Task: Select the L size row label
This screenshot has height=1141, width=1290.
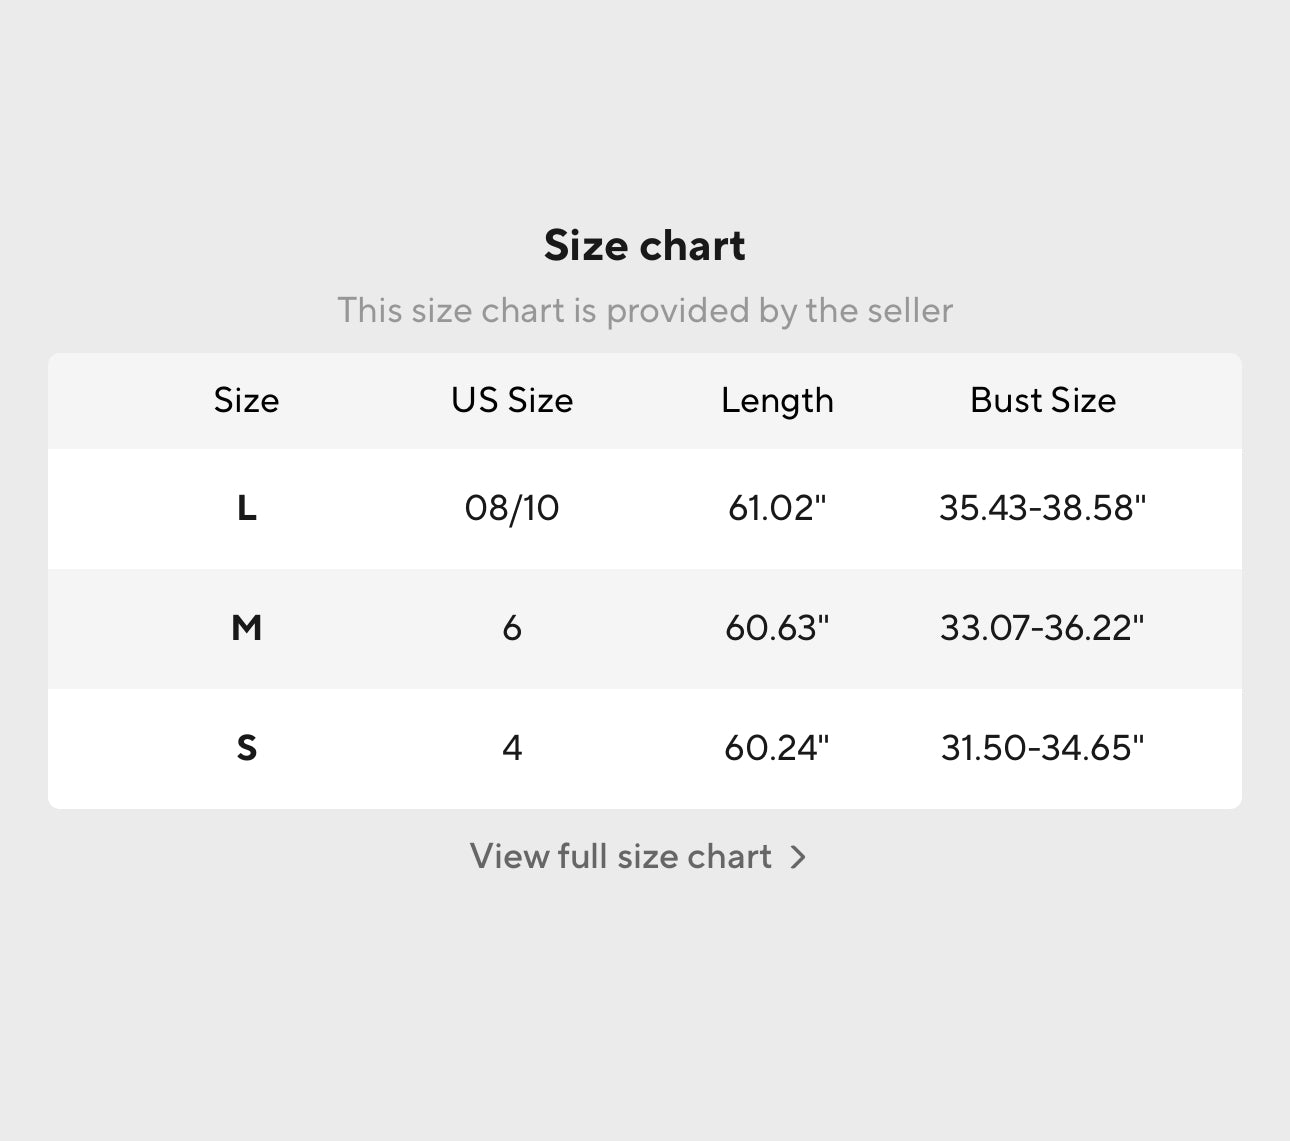Action: [247, 508]
